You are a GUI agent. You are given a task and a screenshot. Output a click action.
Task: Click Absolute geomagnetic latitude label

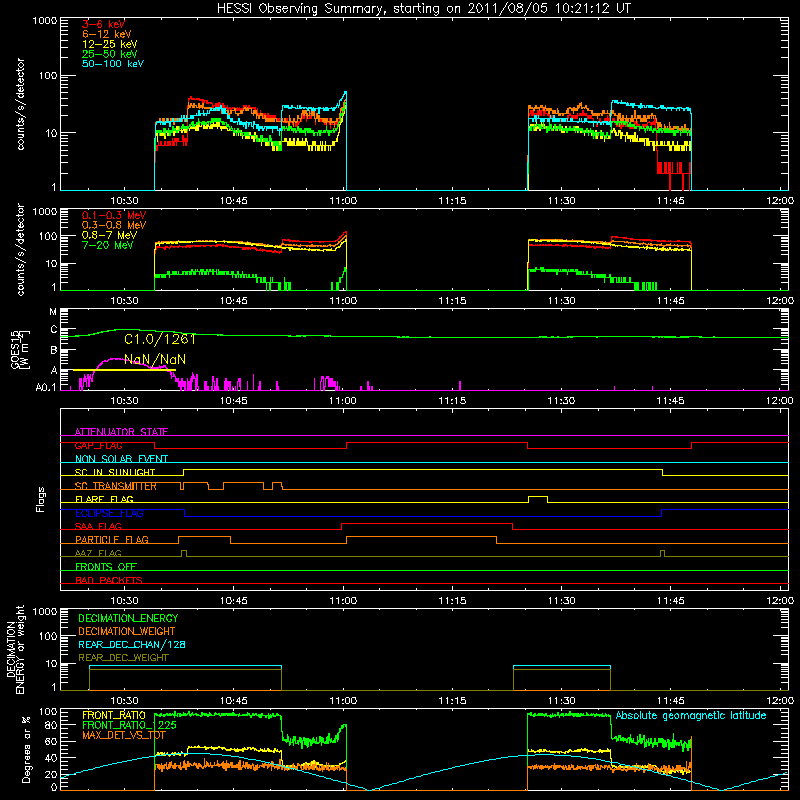pyautogui.click(x=691, y=715)
